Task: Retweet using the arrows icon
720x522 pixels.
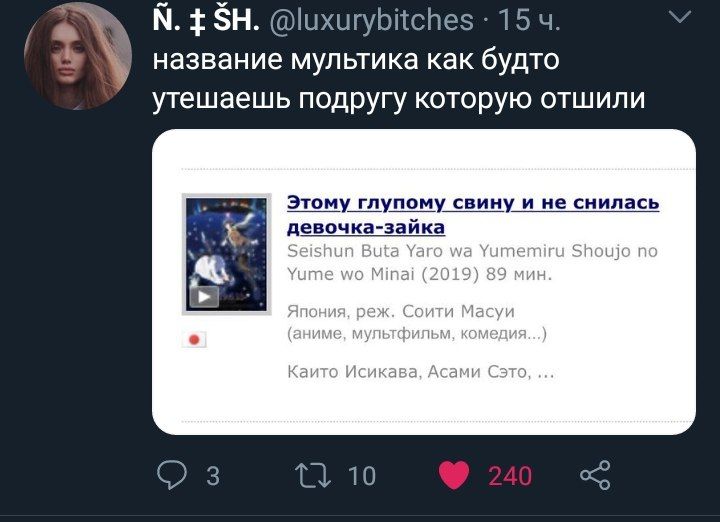Action: [x=313, y=475]
